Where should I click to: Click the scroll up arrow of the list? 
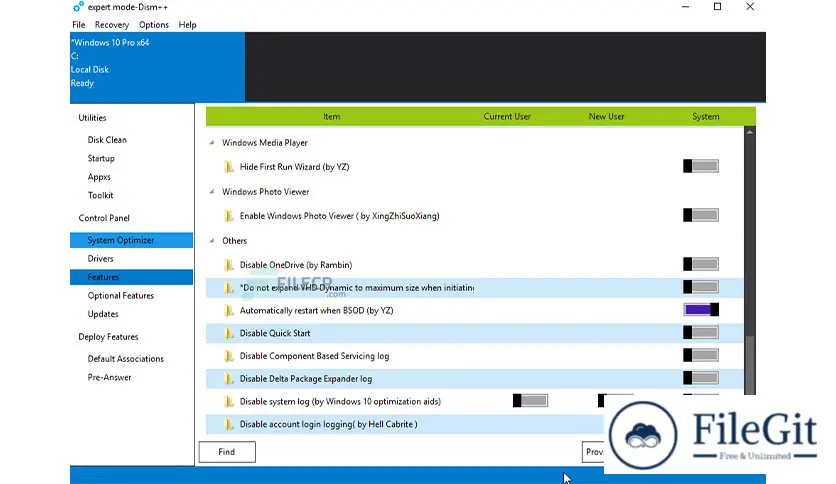point(750,132)
